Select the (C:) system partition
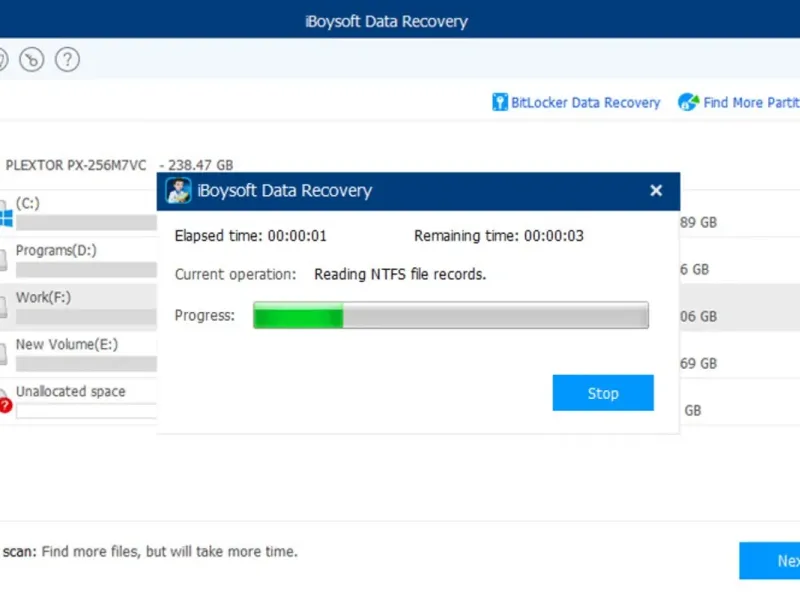The height and width of the screenshot is (600, 800). [28, 204]
